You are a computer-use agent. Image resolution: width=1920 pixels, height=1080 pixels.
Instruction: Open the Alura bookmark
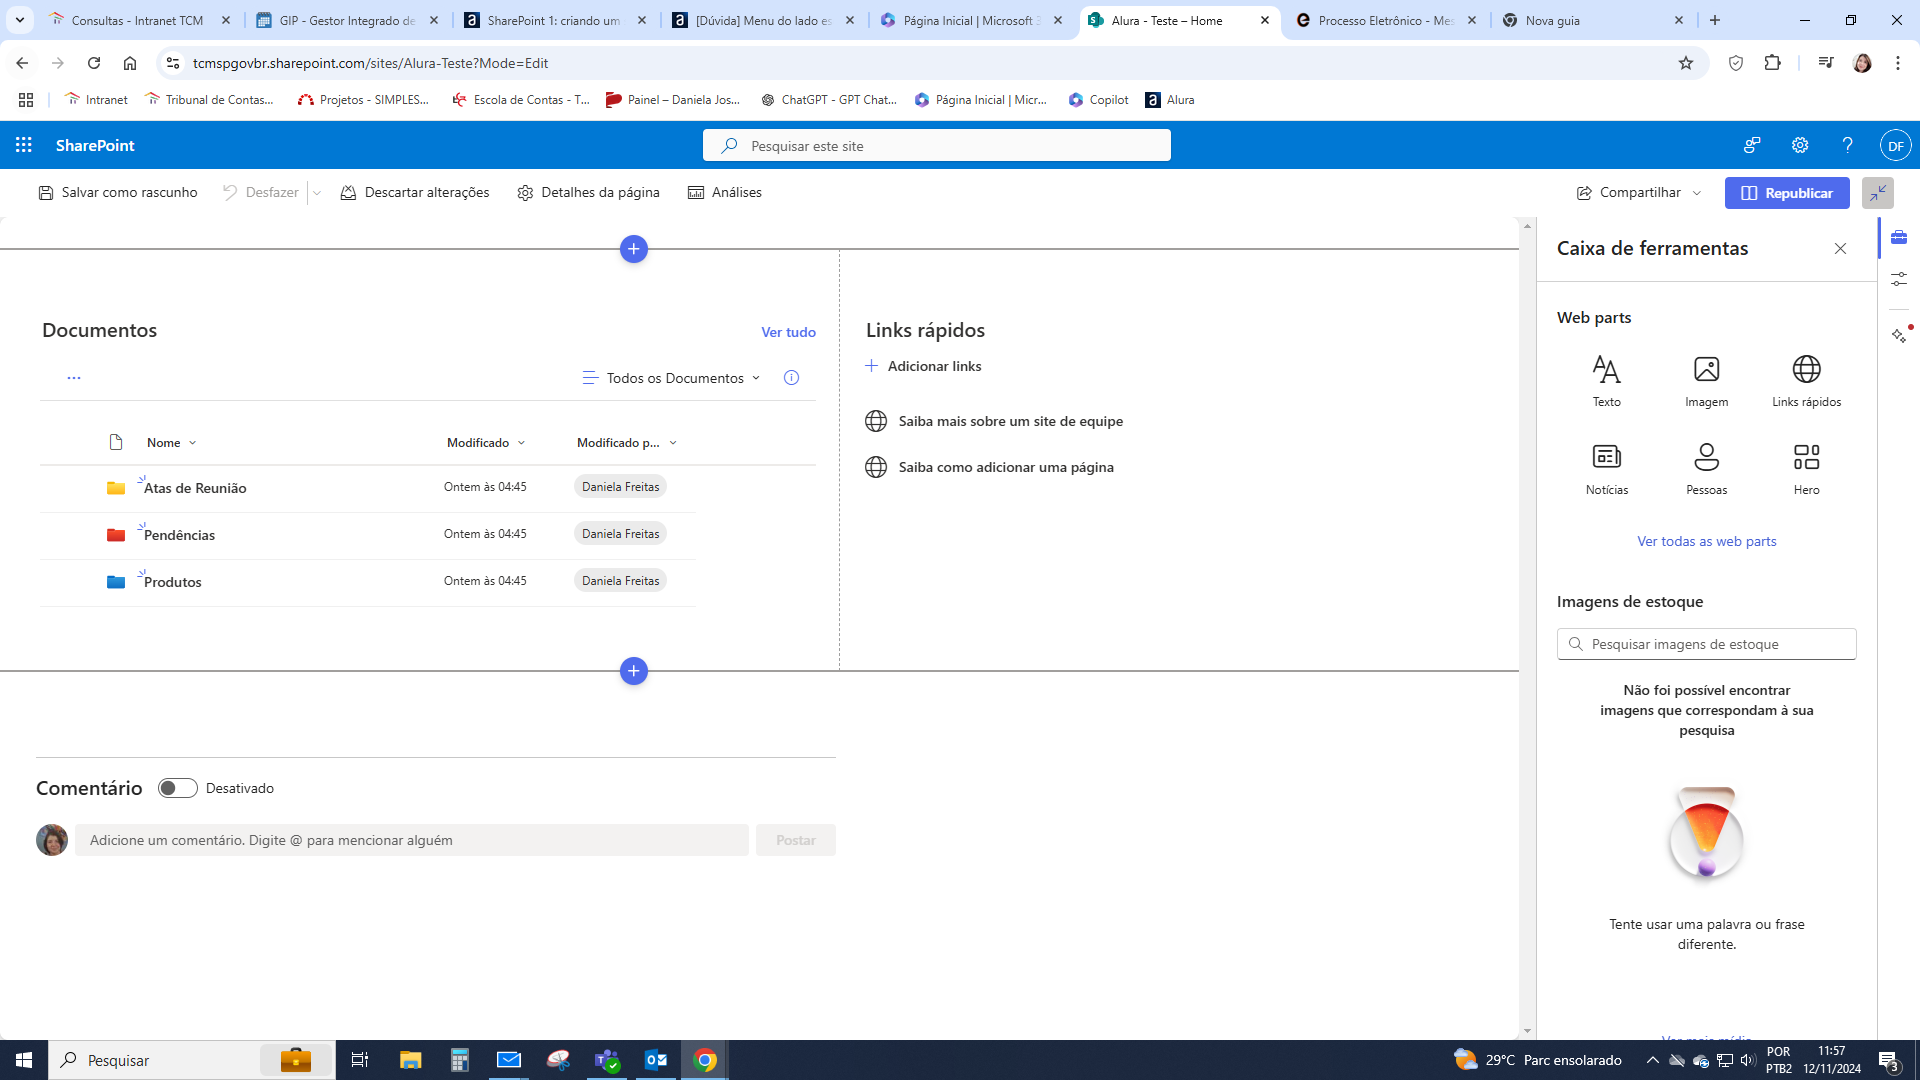click(1170, 100)
